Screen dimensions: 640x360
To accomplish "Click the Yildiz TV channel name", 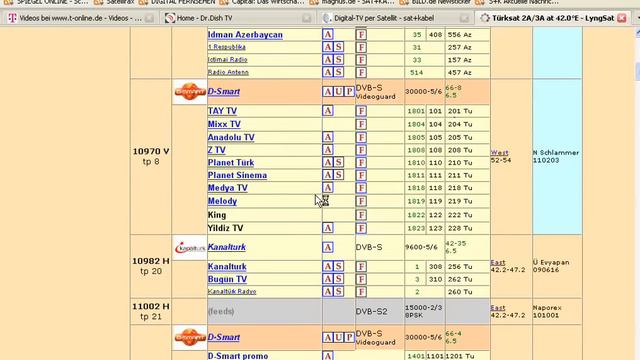I will coord(225,228).
